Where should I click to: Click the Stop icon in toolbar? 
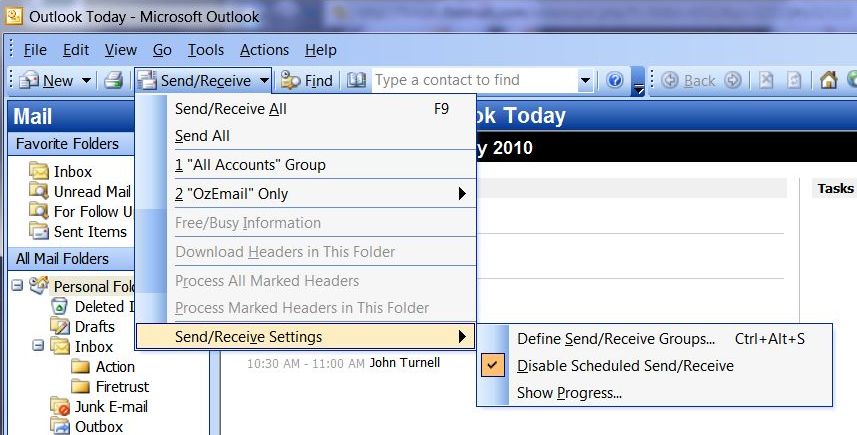click(x=766, y=81)
